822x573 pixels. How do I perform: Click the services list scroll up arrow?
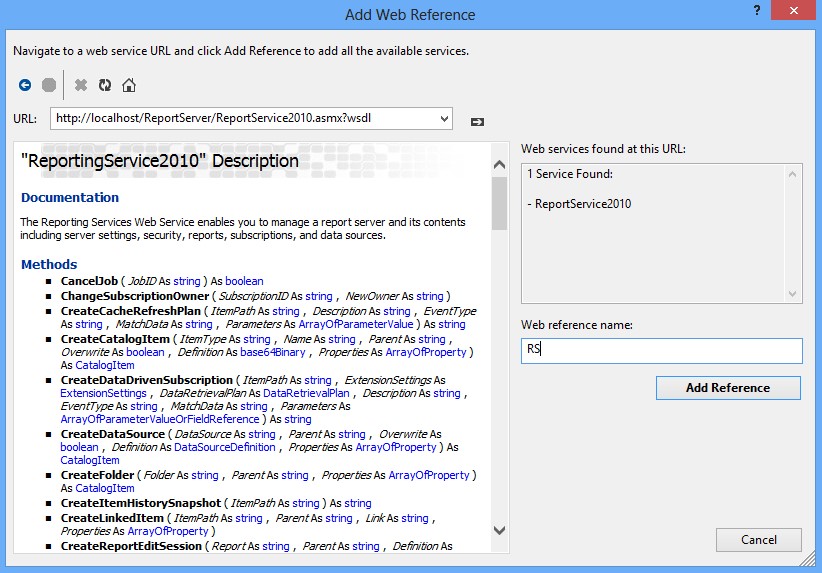[792, 174]
